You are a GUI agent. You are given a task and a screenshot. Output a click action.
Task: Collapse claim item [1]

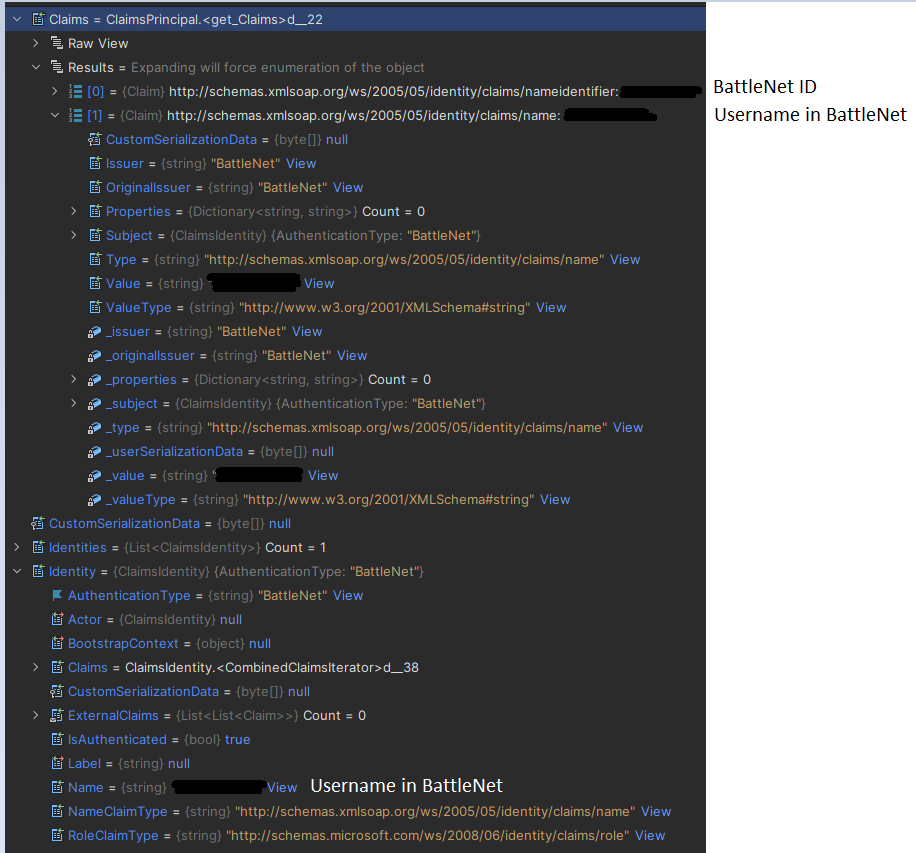53,115
